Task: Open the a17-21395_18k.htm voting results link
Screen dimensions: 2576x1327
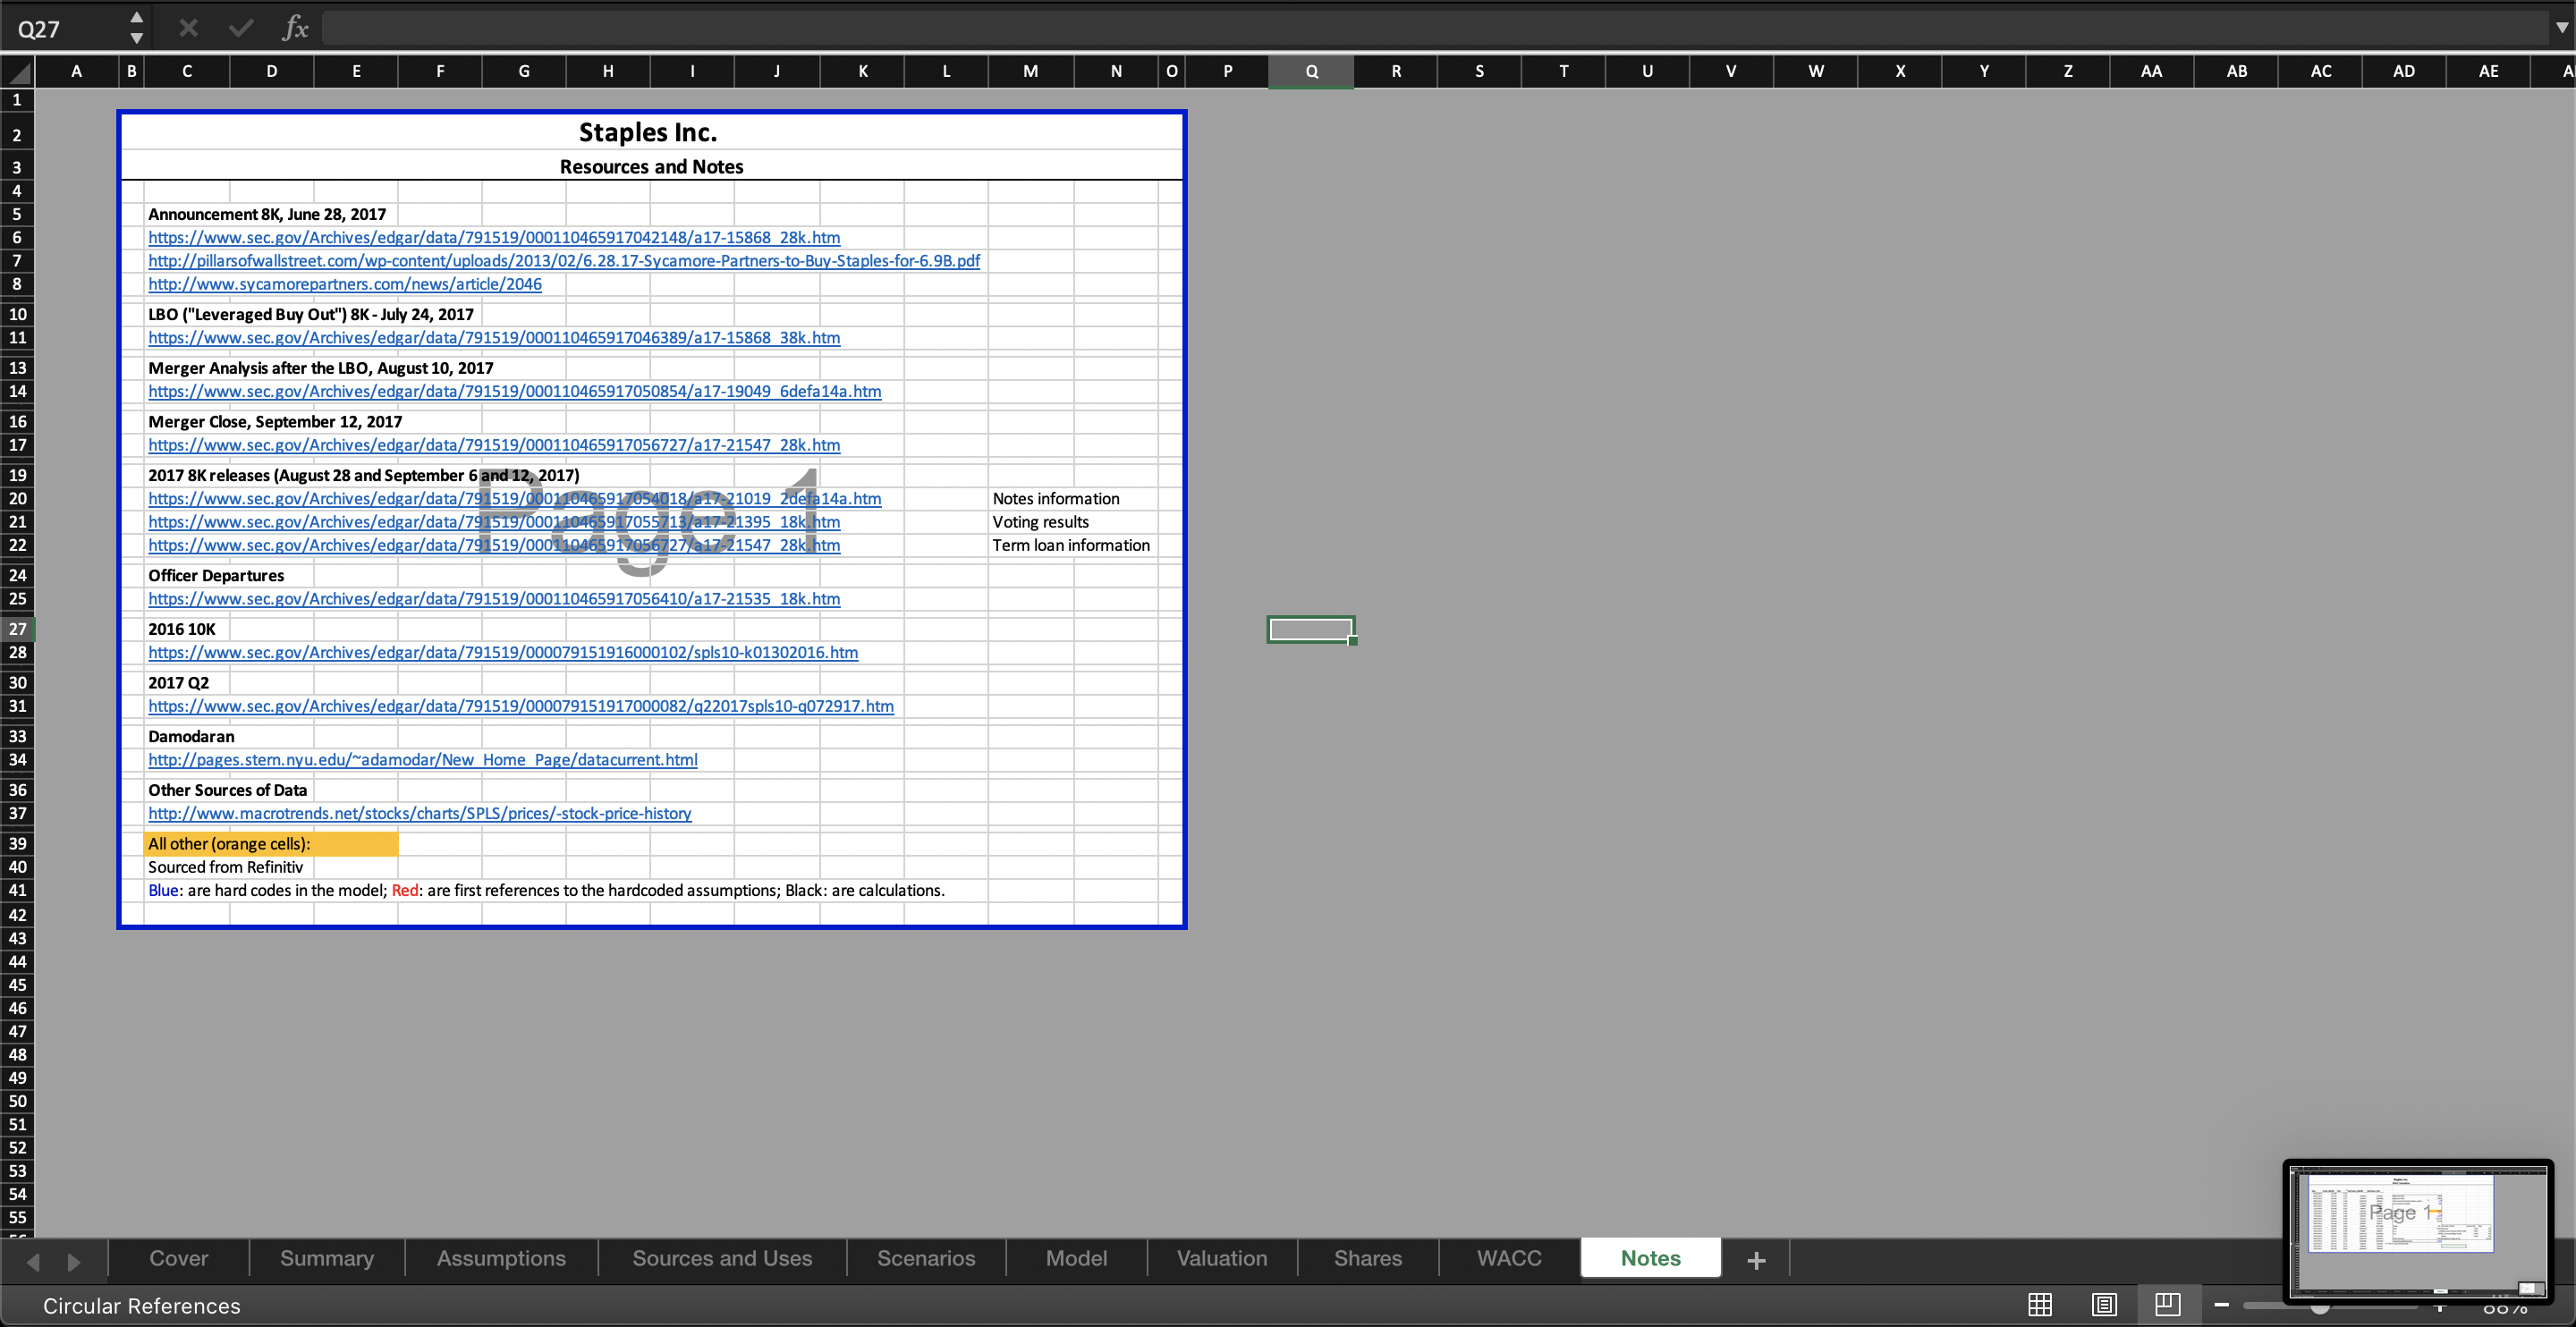Action: 494,521
